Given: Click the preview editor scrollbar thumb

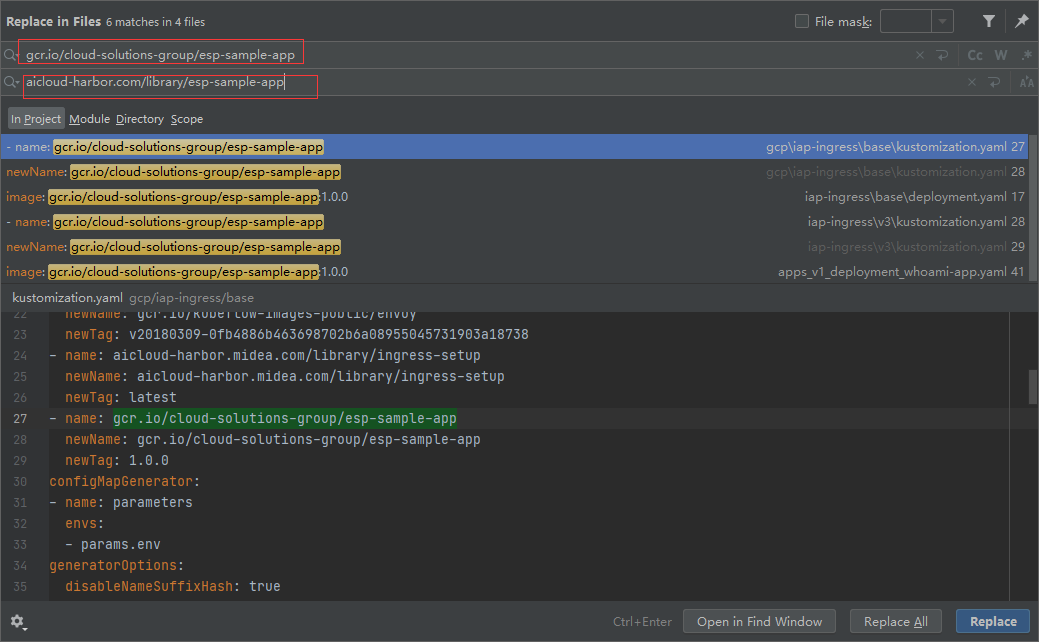Looking at the screenshot, I should (1033, 387).
